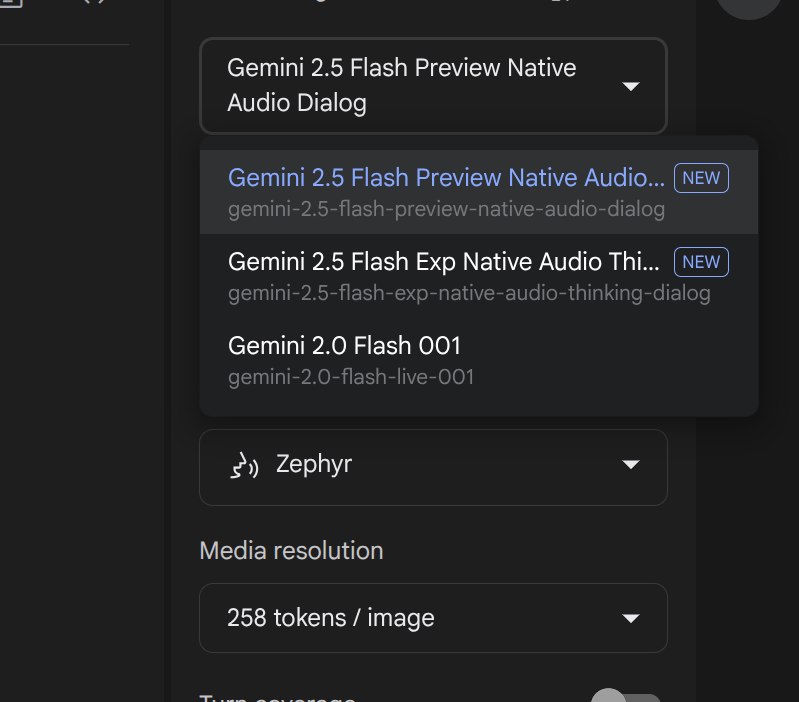Viewport: 799px width, 702px height.
Task: Toggle the Turn coverage switch
Action: coord(626,699)
